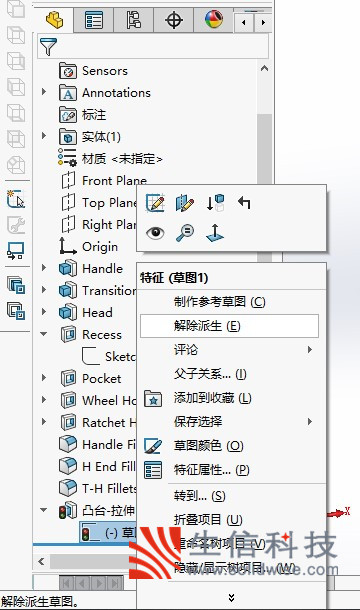The width and height of the screenshot is (360, 610).
Task: Select the 实体(1) solid bodies icon
Action: click(68, 137)
